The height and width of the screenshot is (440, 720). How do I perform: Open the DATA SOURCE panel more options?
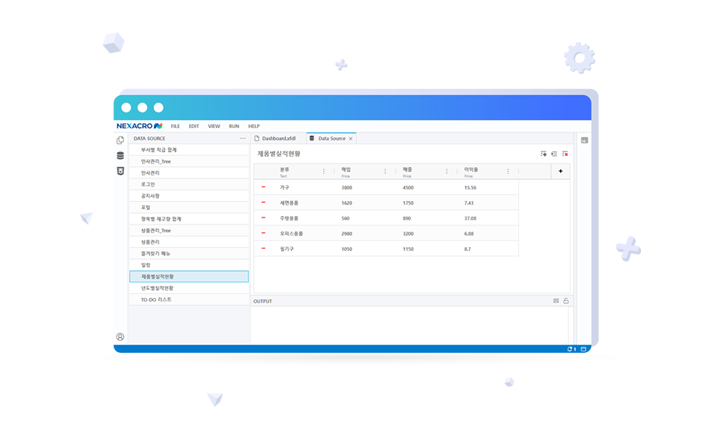coord(242,139)
